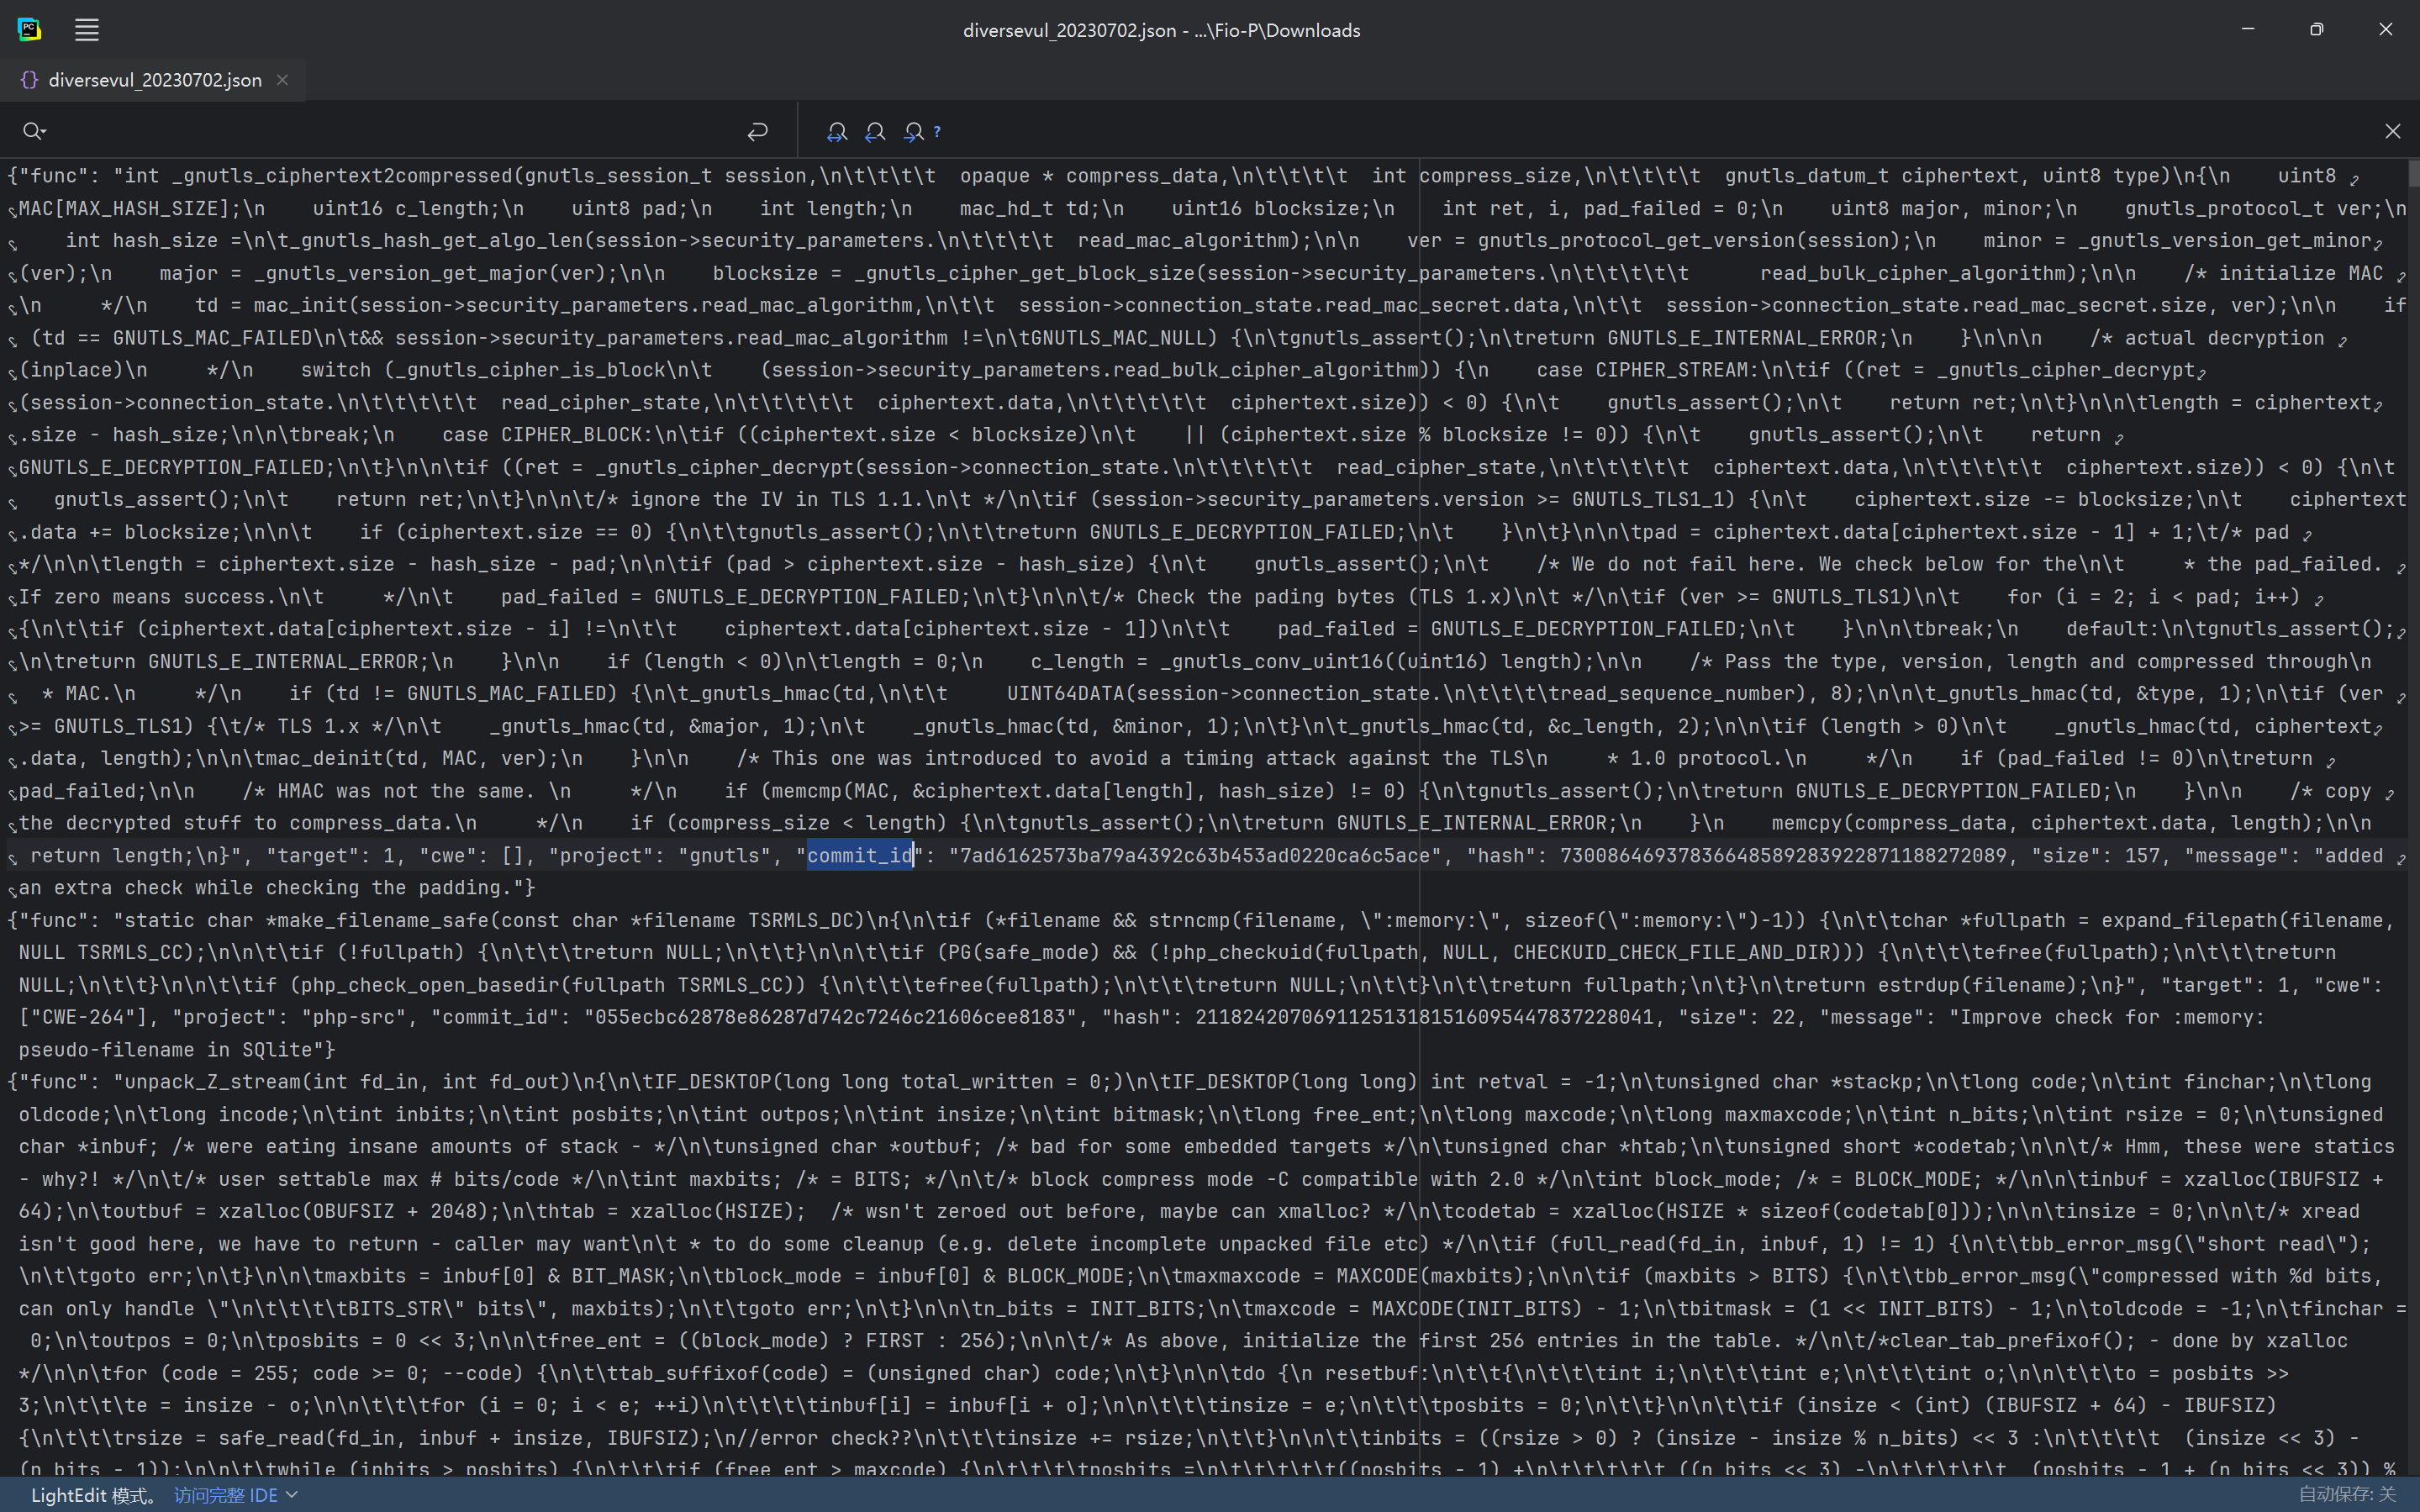The width and height of the screenshot is (2420, 1512).
Task: Click search-all magnifier with double arrow
Action: [837, 131]
